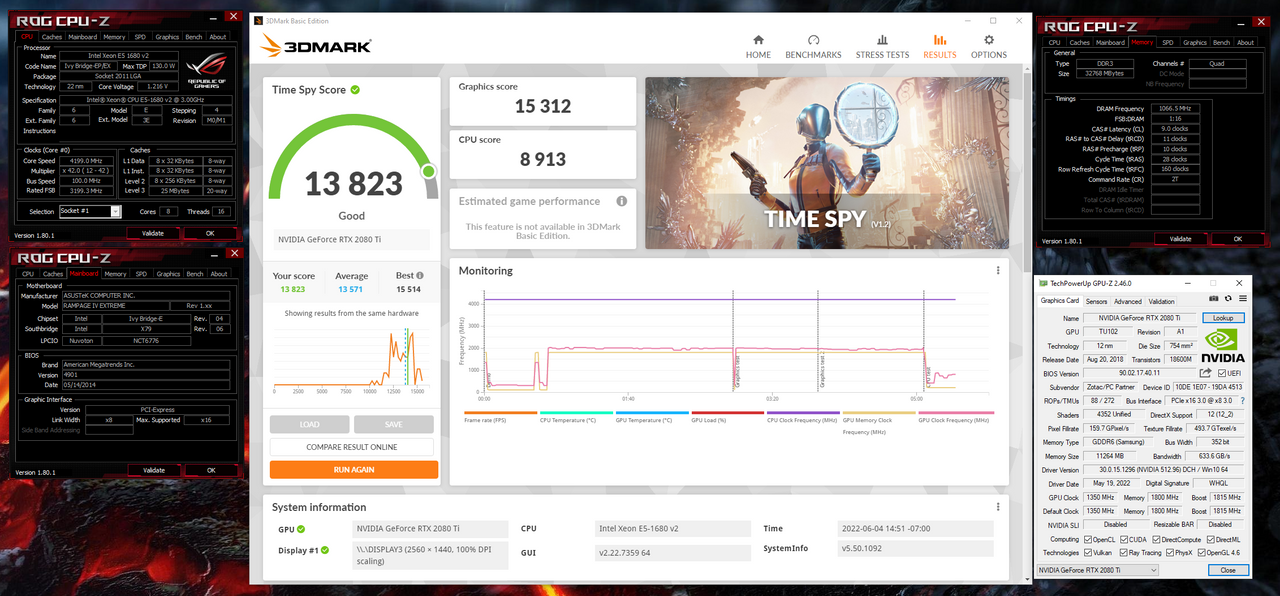Click Republic of Gamers logo in CPU-Z
The image size is (1280, 596).
pyautogui.click(x=206, y=72)
